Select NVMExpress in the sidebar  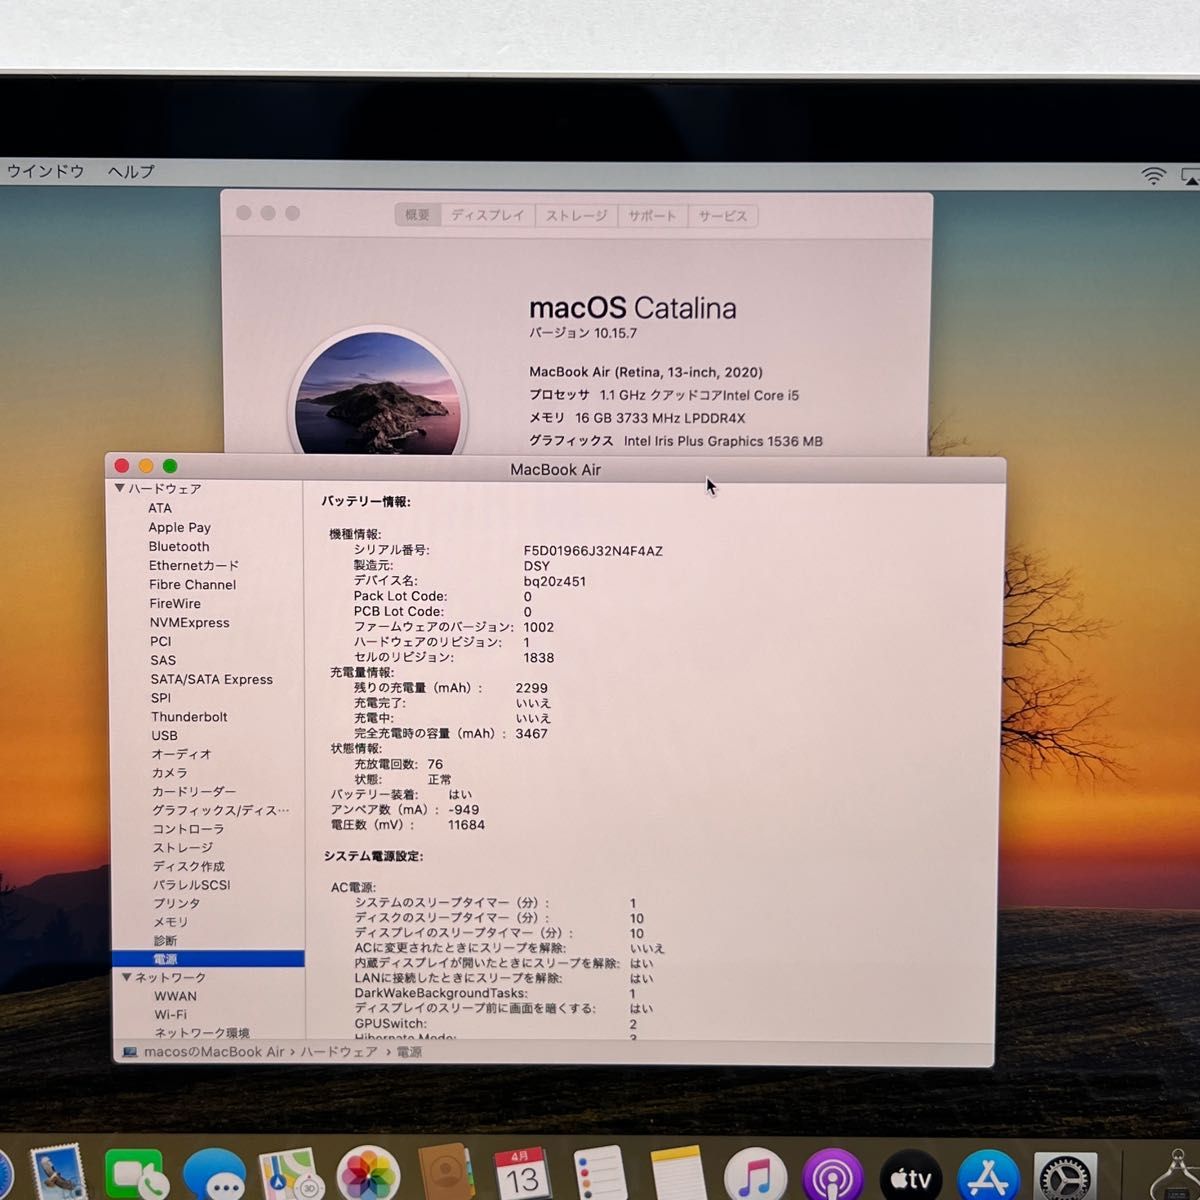190,622
